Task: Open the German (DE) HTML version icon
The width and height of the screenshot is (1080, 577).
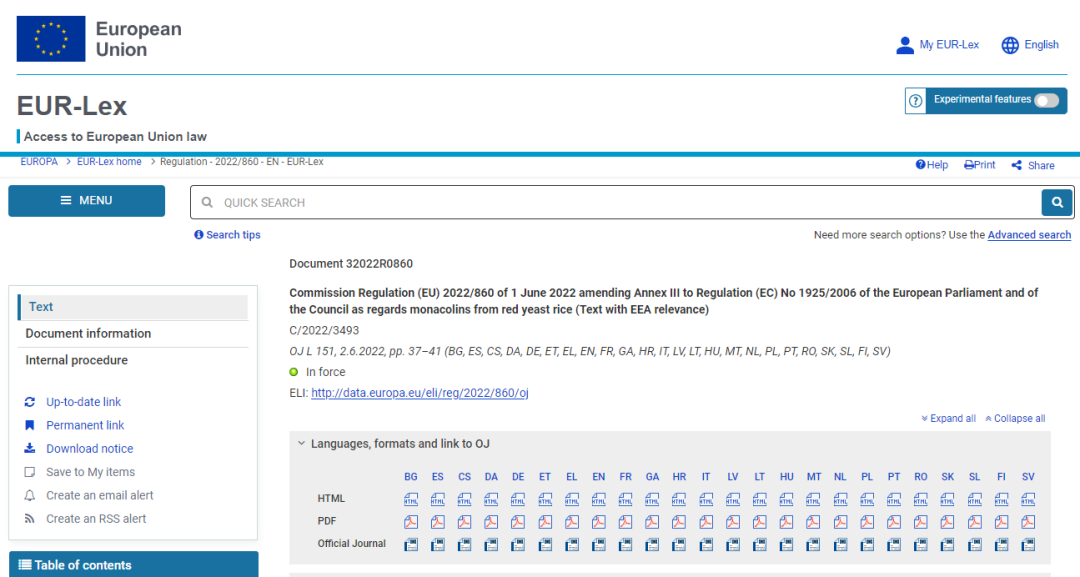Action: [x=518, y=499]
